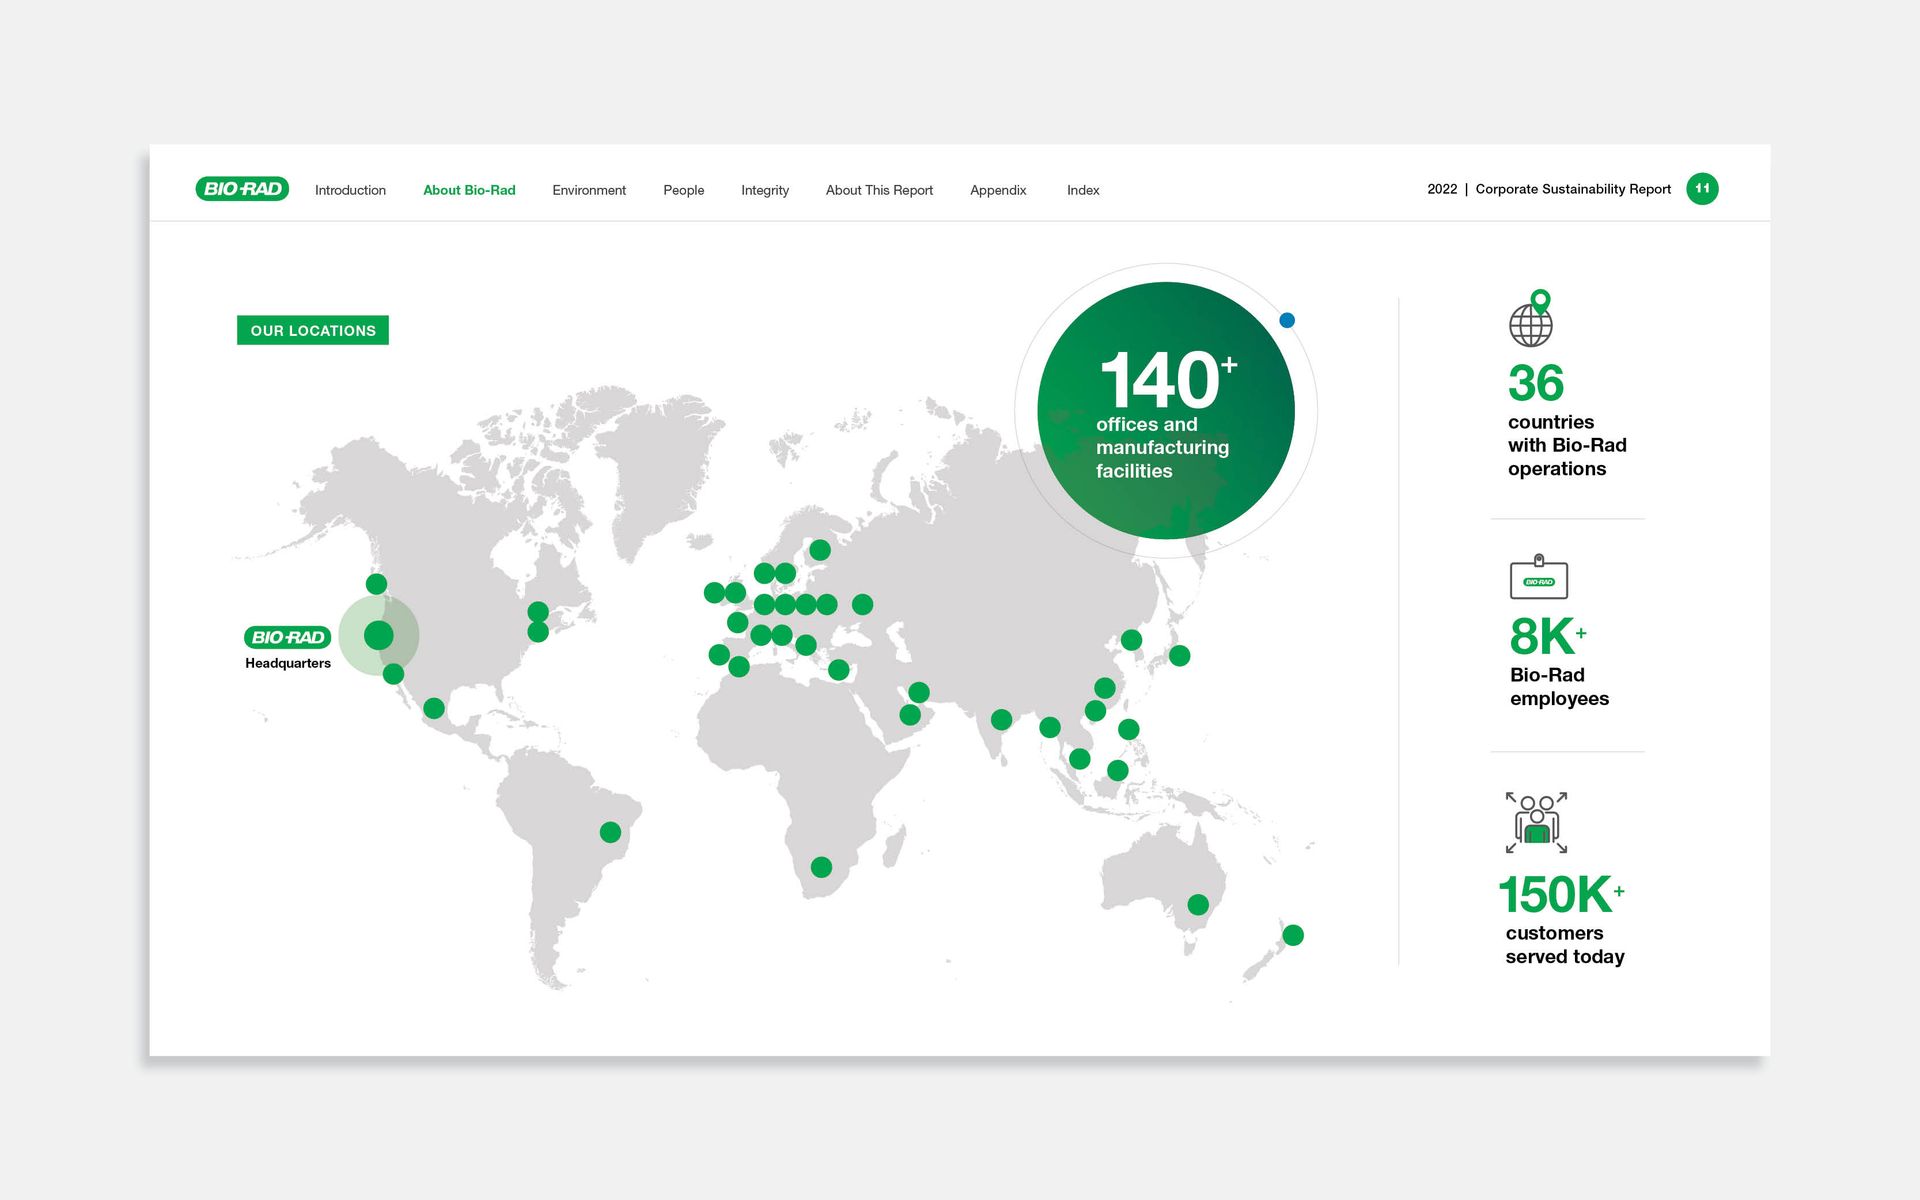Select the South Africa location dot

(821, 867)
